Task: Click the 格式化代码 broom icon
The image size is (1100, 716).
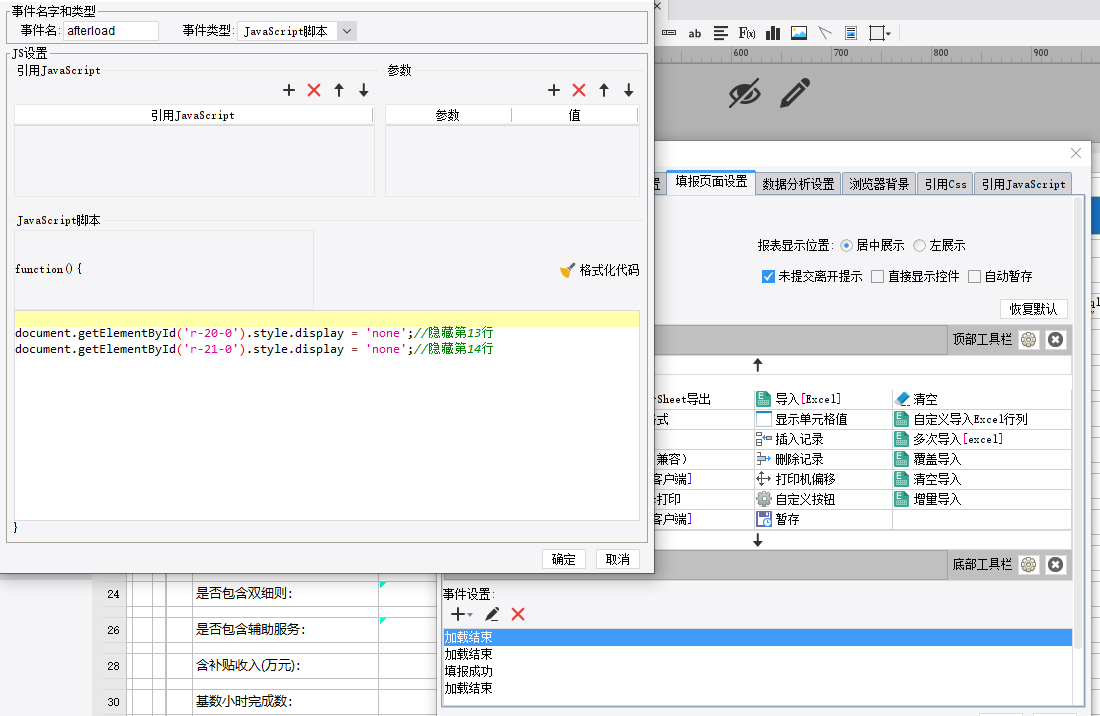Action: pos(567,270)
